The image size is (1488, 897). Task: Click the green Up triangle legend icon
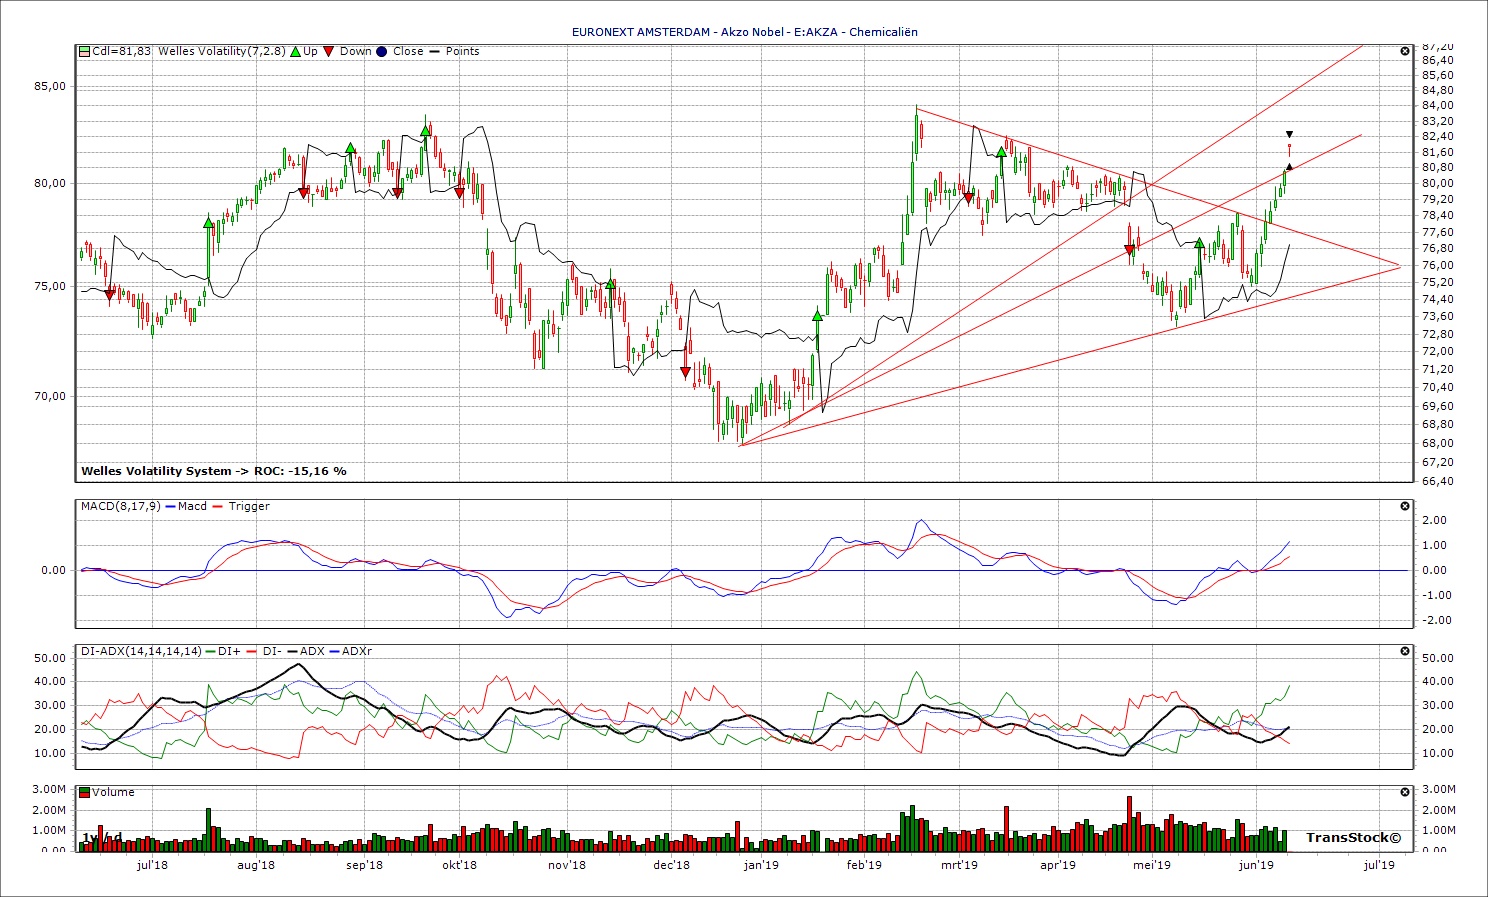[x=296, y=51]
